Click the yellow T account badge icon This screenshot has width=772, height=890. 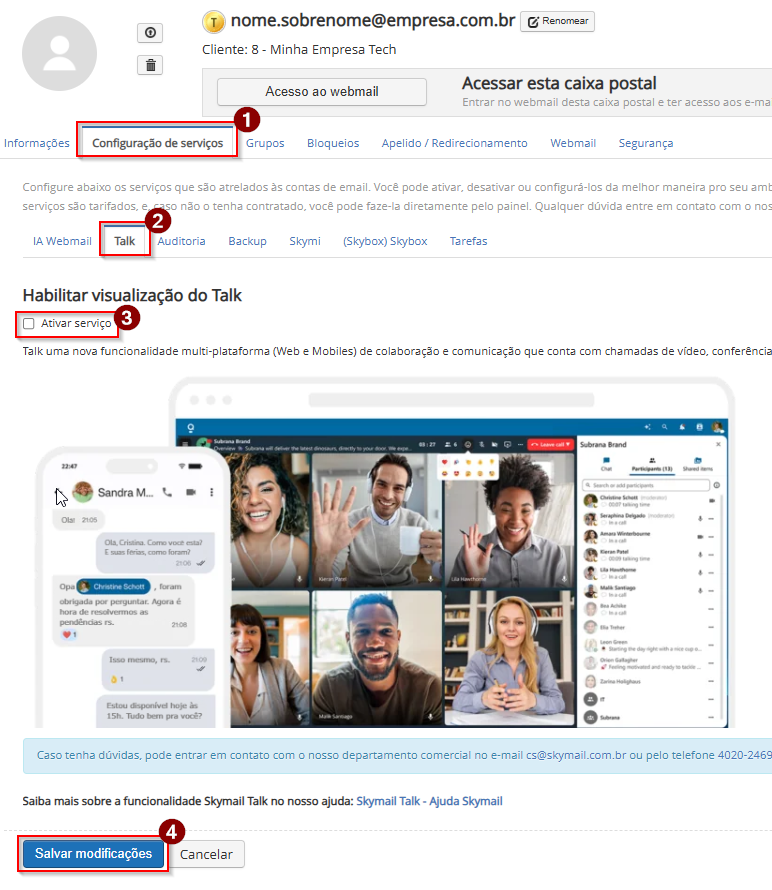click(213, 21)
